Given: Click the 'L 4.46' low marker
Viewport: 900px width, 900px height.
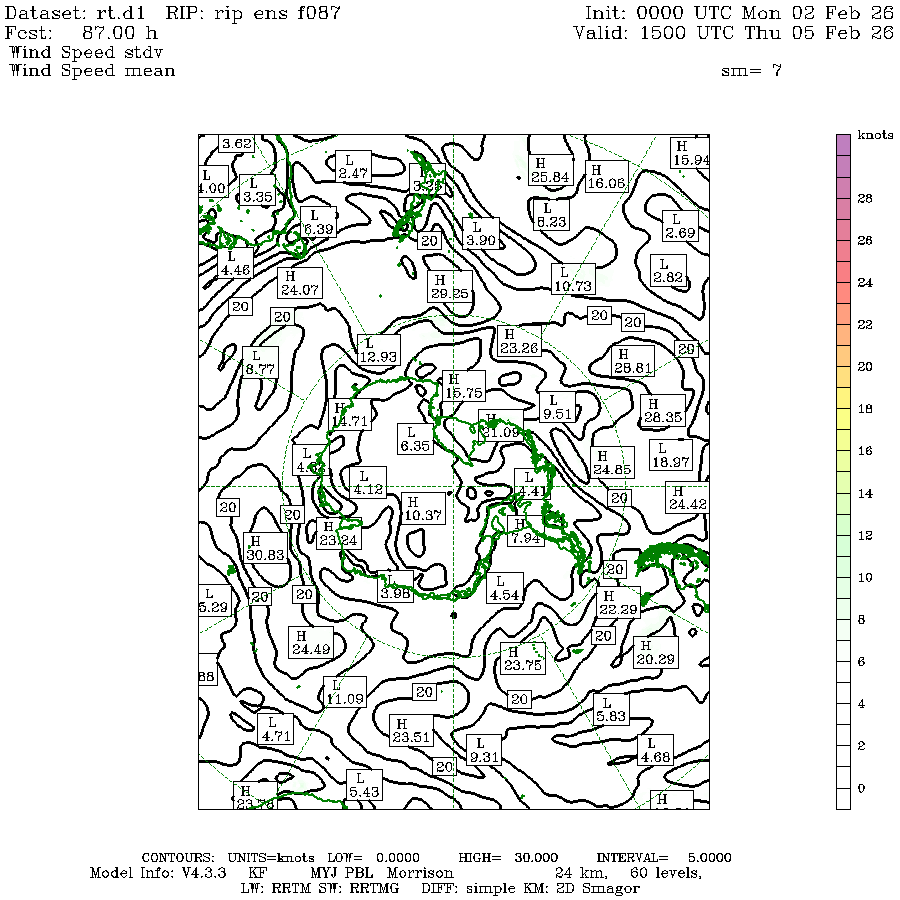Looking at the screenshot, I should [235, 263].
